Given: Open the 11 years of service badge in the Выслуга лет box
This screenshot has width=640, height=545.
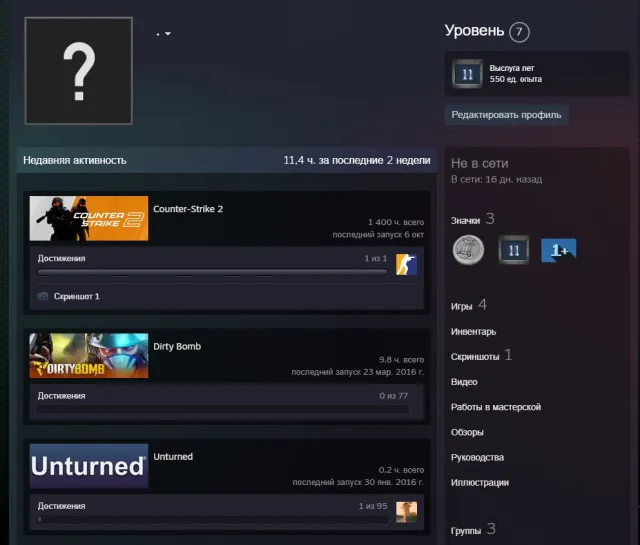Looking at the screenshot, I should tap(467, 74).
